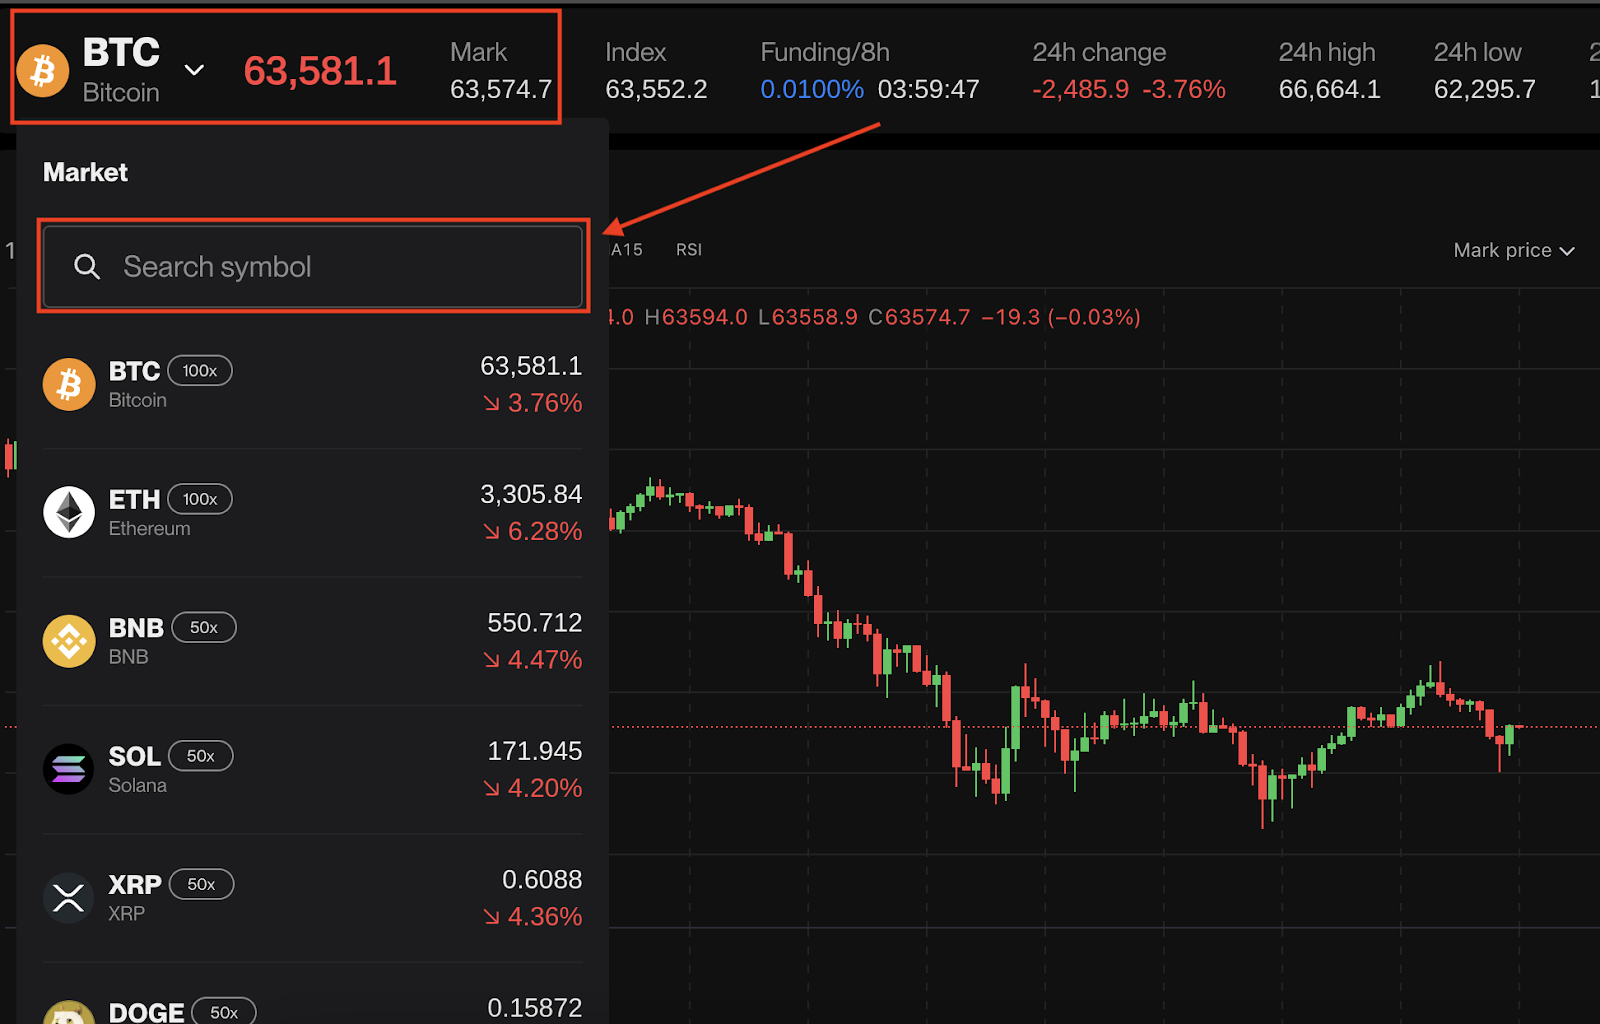Click the 100x leverage badge next to BTC

(200, 371)
